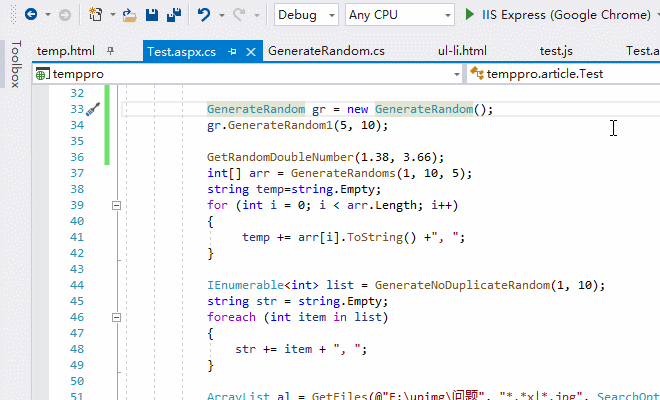Image resolution: width=660 pixels, height=400 pixels.
Task: Switch to the temp.html tab
Action: (66, 51)
